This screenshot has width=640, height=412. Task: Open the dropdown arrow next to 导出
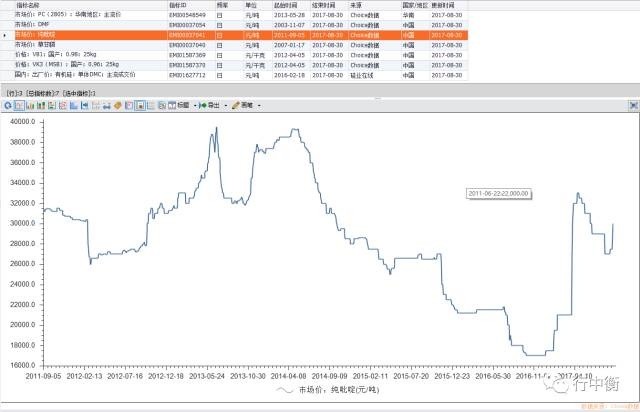226,106
